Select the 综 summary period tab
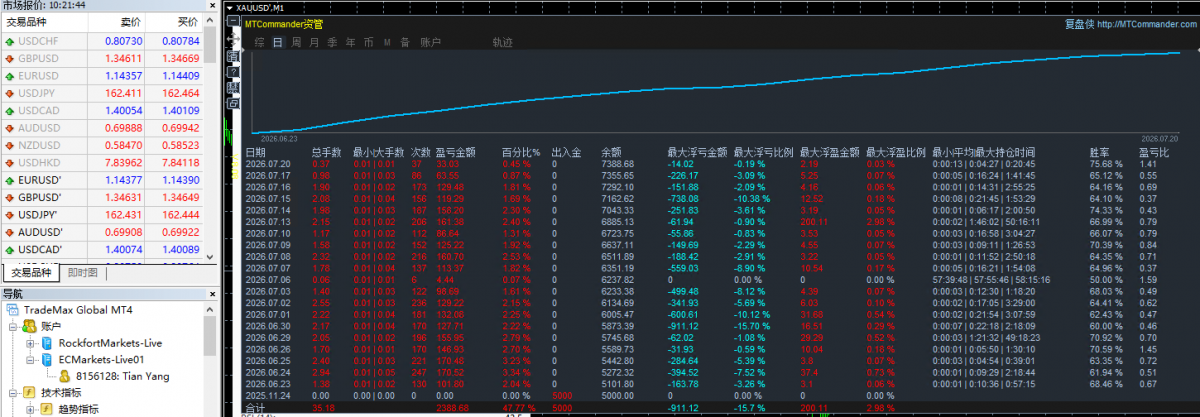The image size is (1200, 417). 259,42
